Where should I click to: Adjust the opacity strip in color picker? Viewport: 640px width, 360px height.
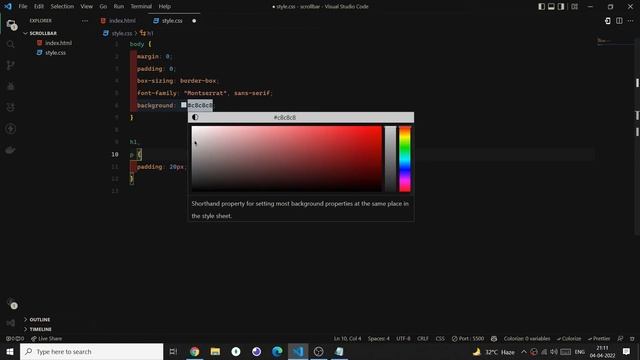click(x=390, y=159)
